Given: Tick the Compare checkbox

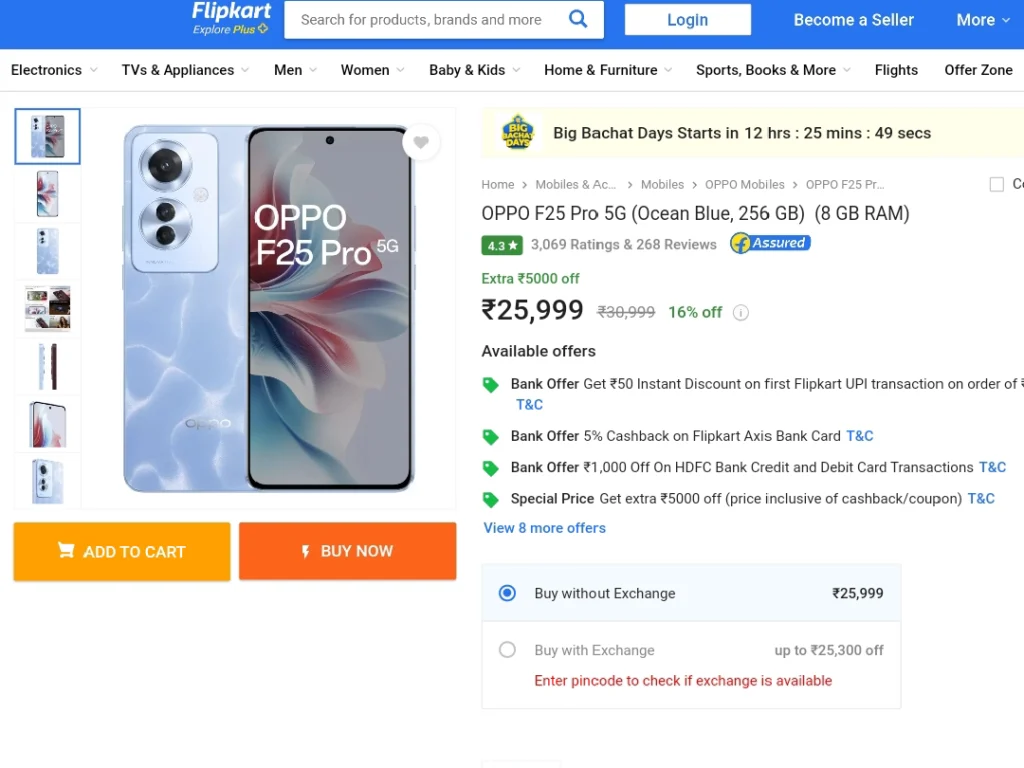Looking at the screenshot, I should (x=997, y=185).
